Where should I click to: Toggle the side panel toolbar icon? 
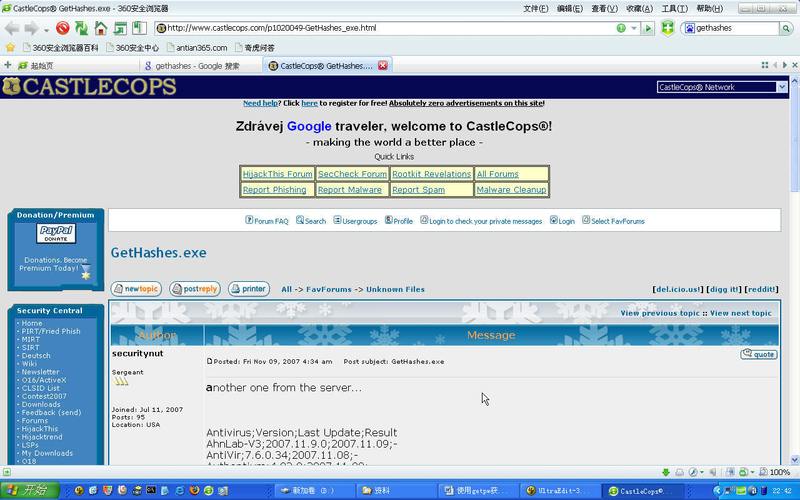click(139, 28)
